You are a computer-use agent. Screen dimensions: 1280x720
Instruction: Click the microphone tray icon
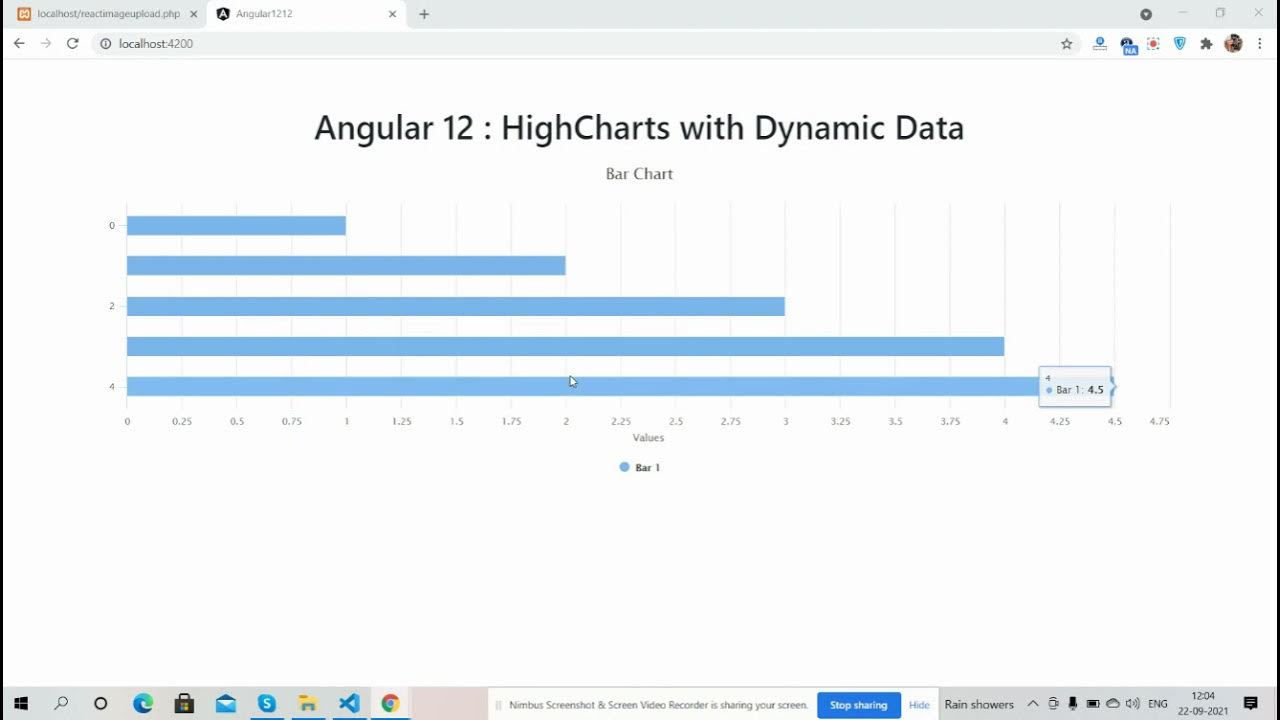click(1073, 704)
